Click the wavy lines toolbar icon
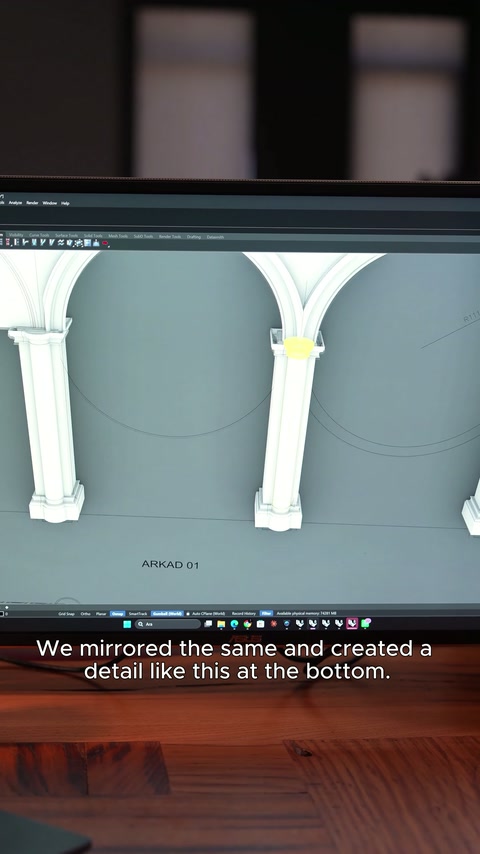 (61, 242)
